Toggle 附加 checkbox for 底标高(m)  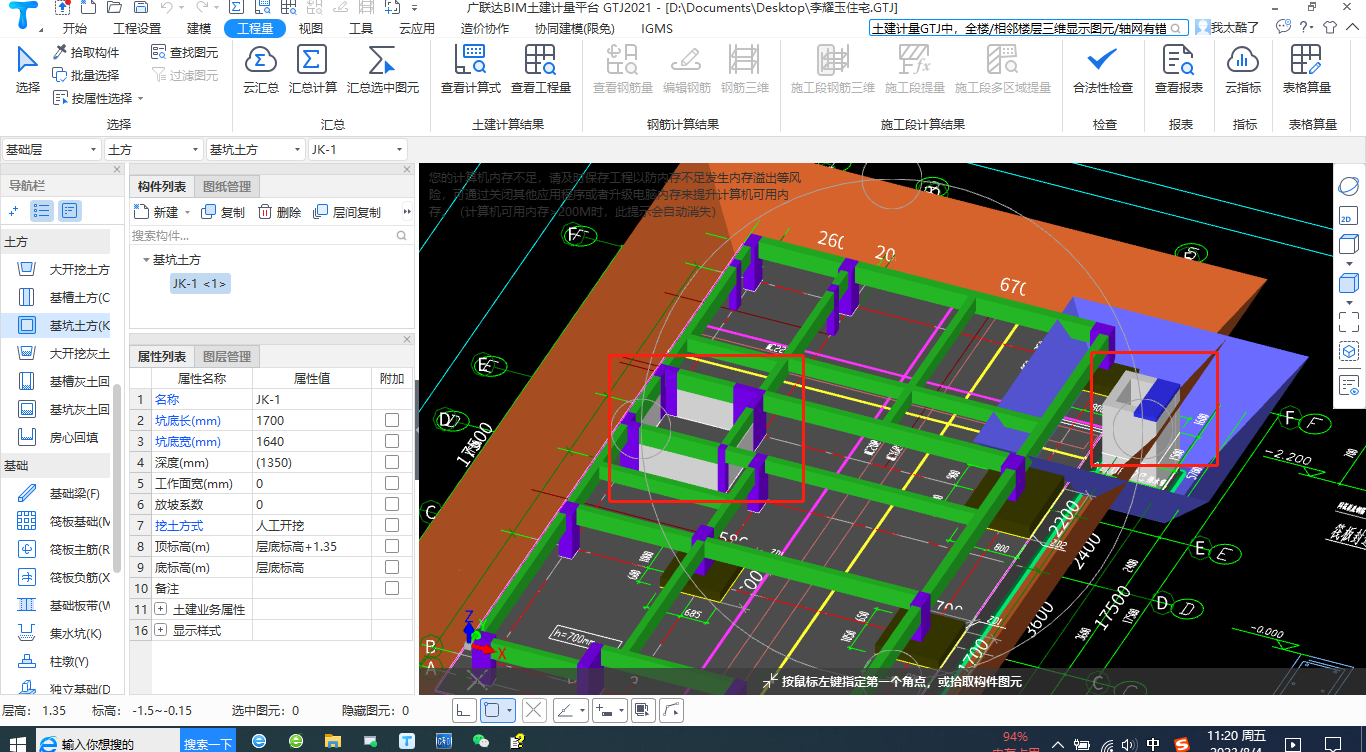point(391,567)
